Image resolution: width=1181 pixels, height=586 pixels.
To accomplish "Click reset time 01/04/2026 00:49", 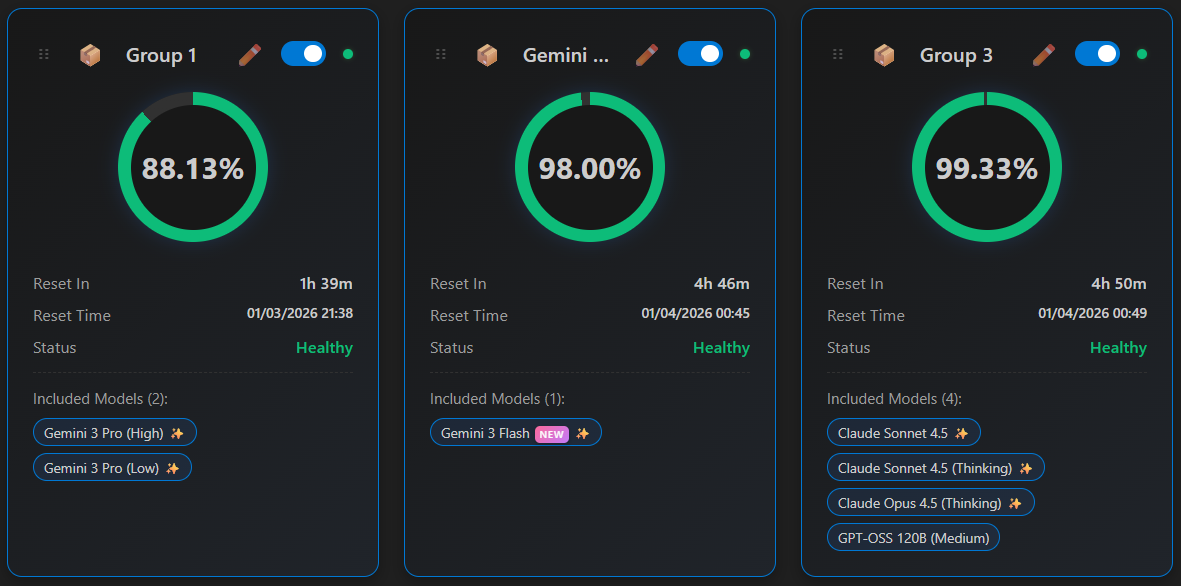I will (x=1092, y=313).
